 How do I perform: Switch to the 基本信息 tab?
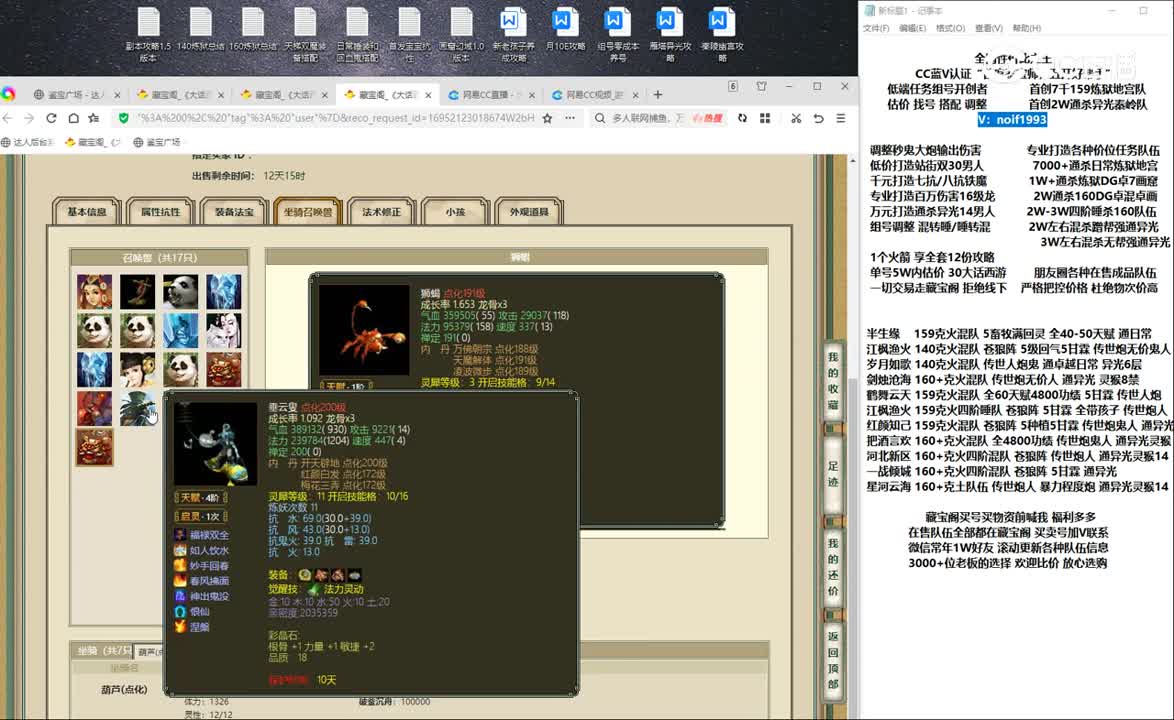pos(87,212)
